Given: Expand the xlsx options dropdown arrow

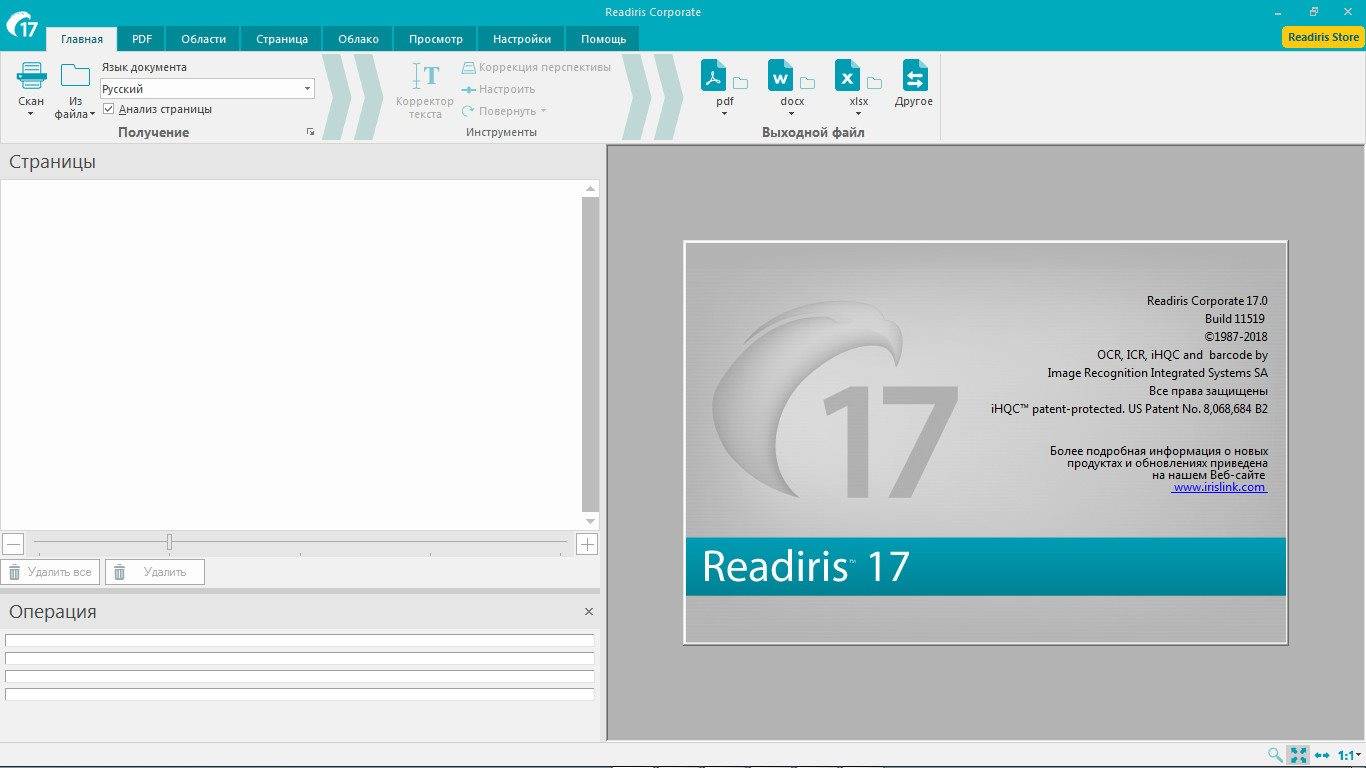Looking at the screenshot, I should click(858, 114).
